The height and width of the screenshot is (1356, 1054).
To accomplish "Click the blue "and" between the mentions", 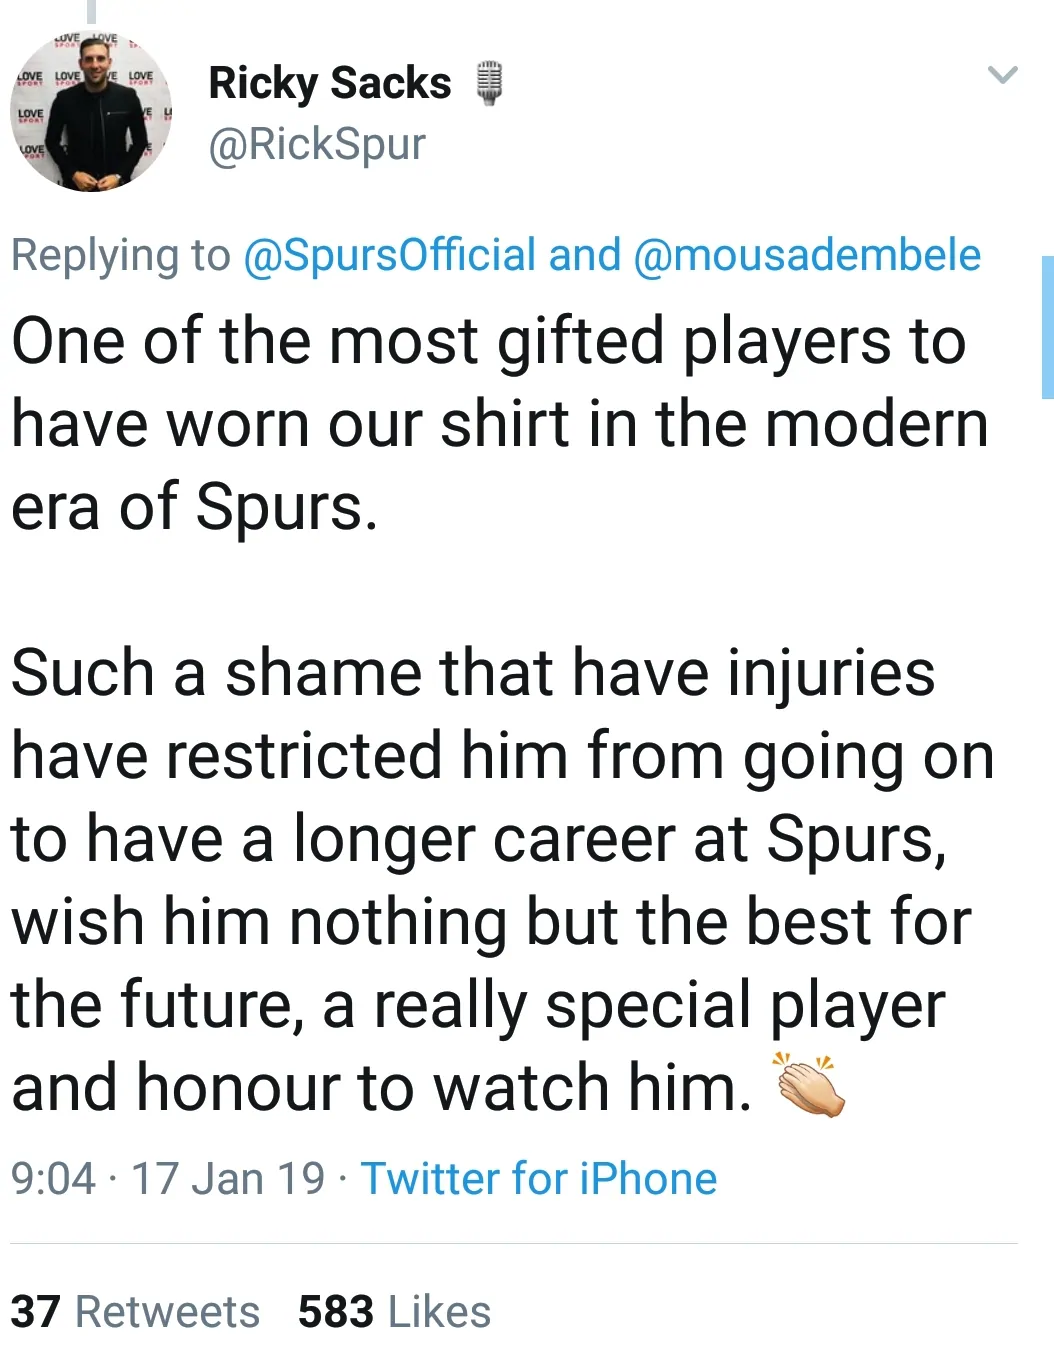I will point(585,255).
